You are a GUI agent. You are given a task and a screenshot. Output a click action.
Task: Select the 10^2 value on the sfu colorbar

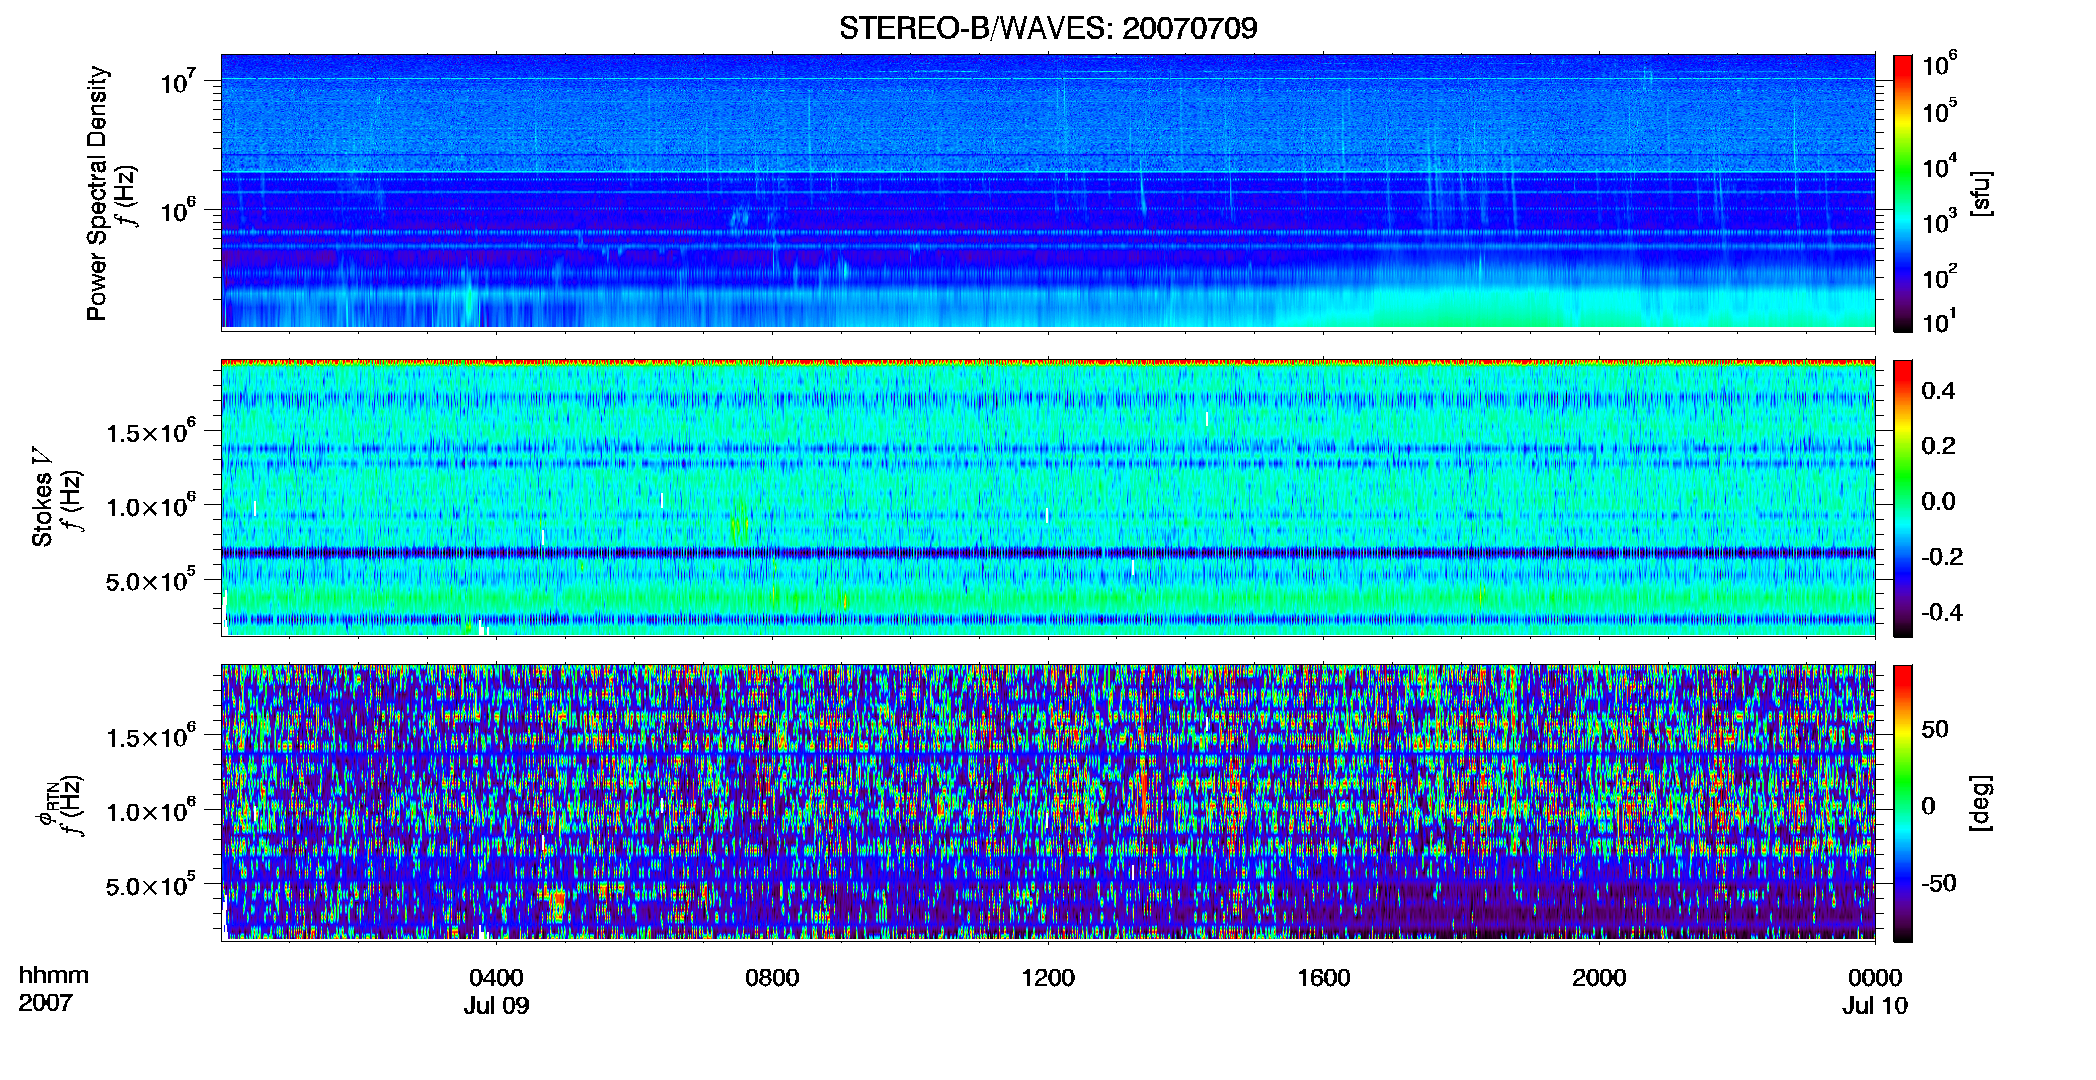1939,276
